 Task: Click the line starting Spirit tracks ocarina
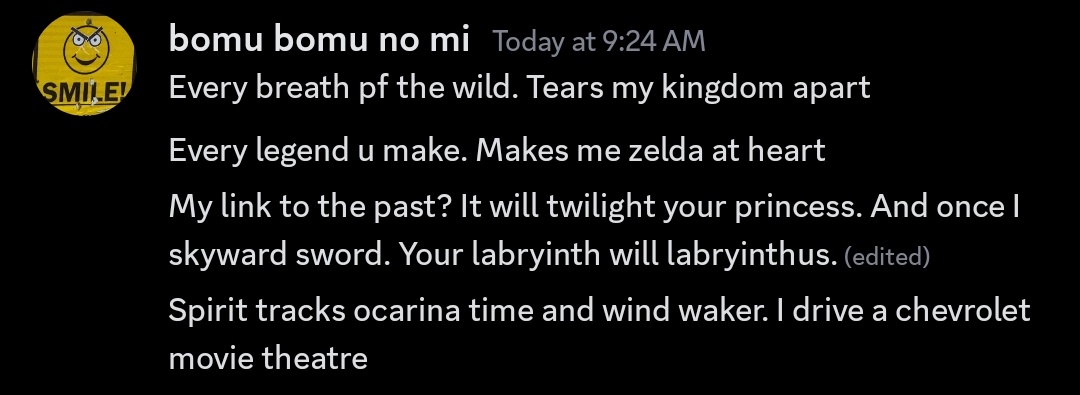599,310
